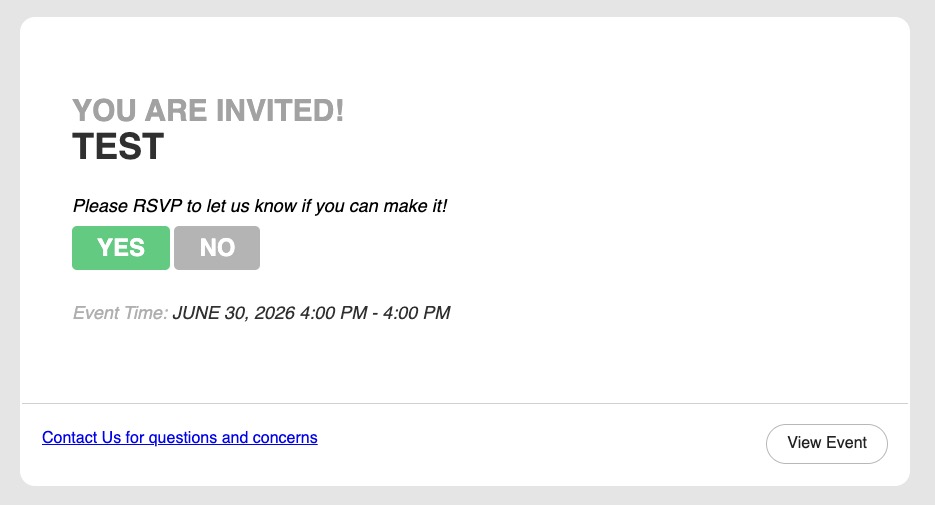Select the YOU ARE INVITED! heading
Screen dimensions: 935x505
[208, 111]
